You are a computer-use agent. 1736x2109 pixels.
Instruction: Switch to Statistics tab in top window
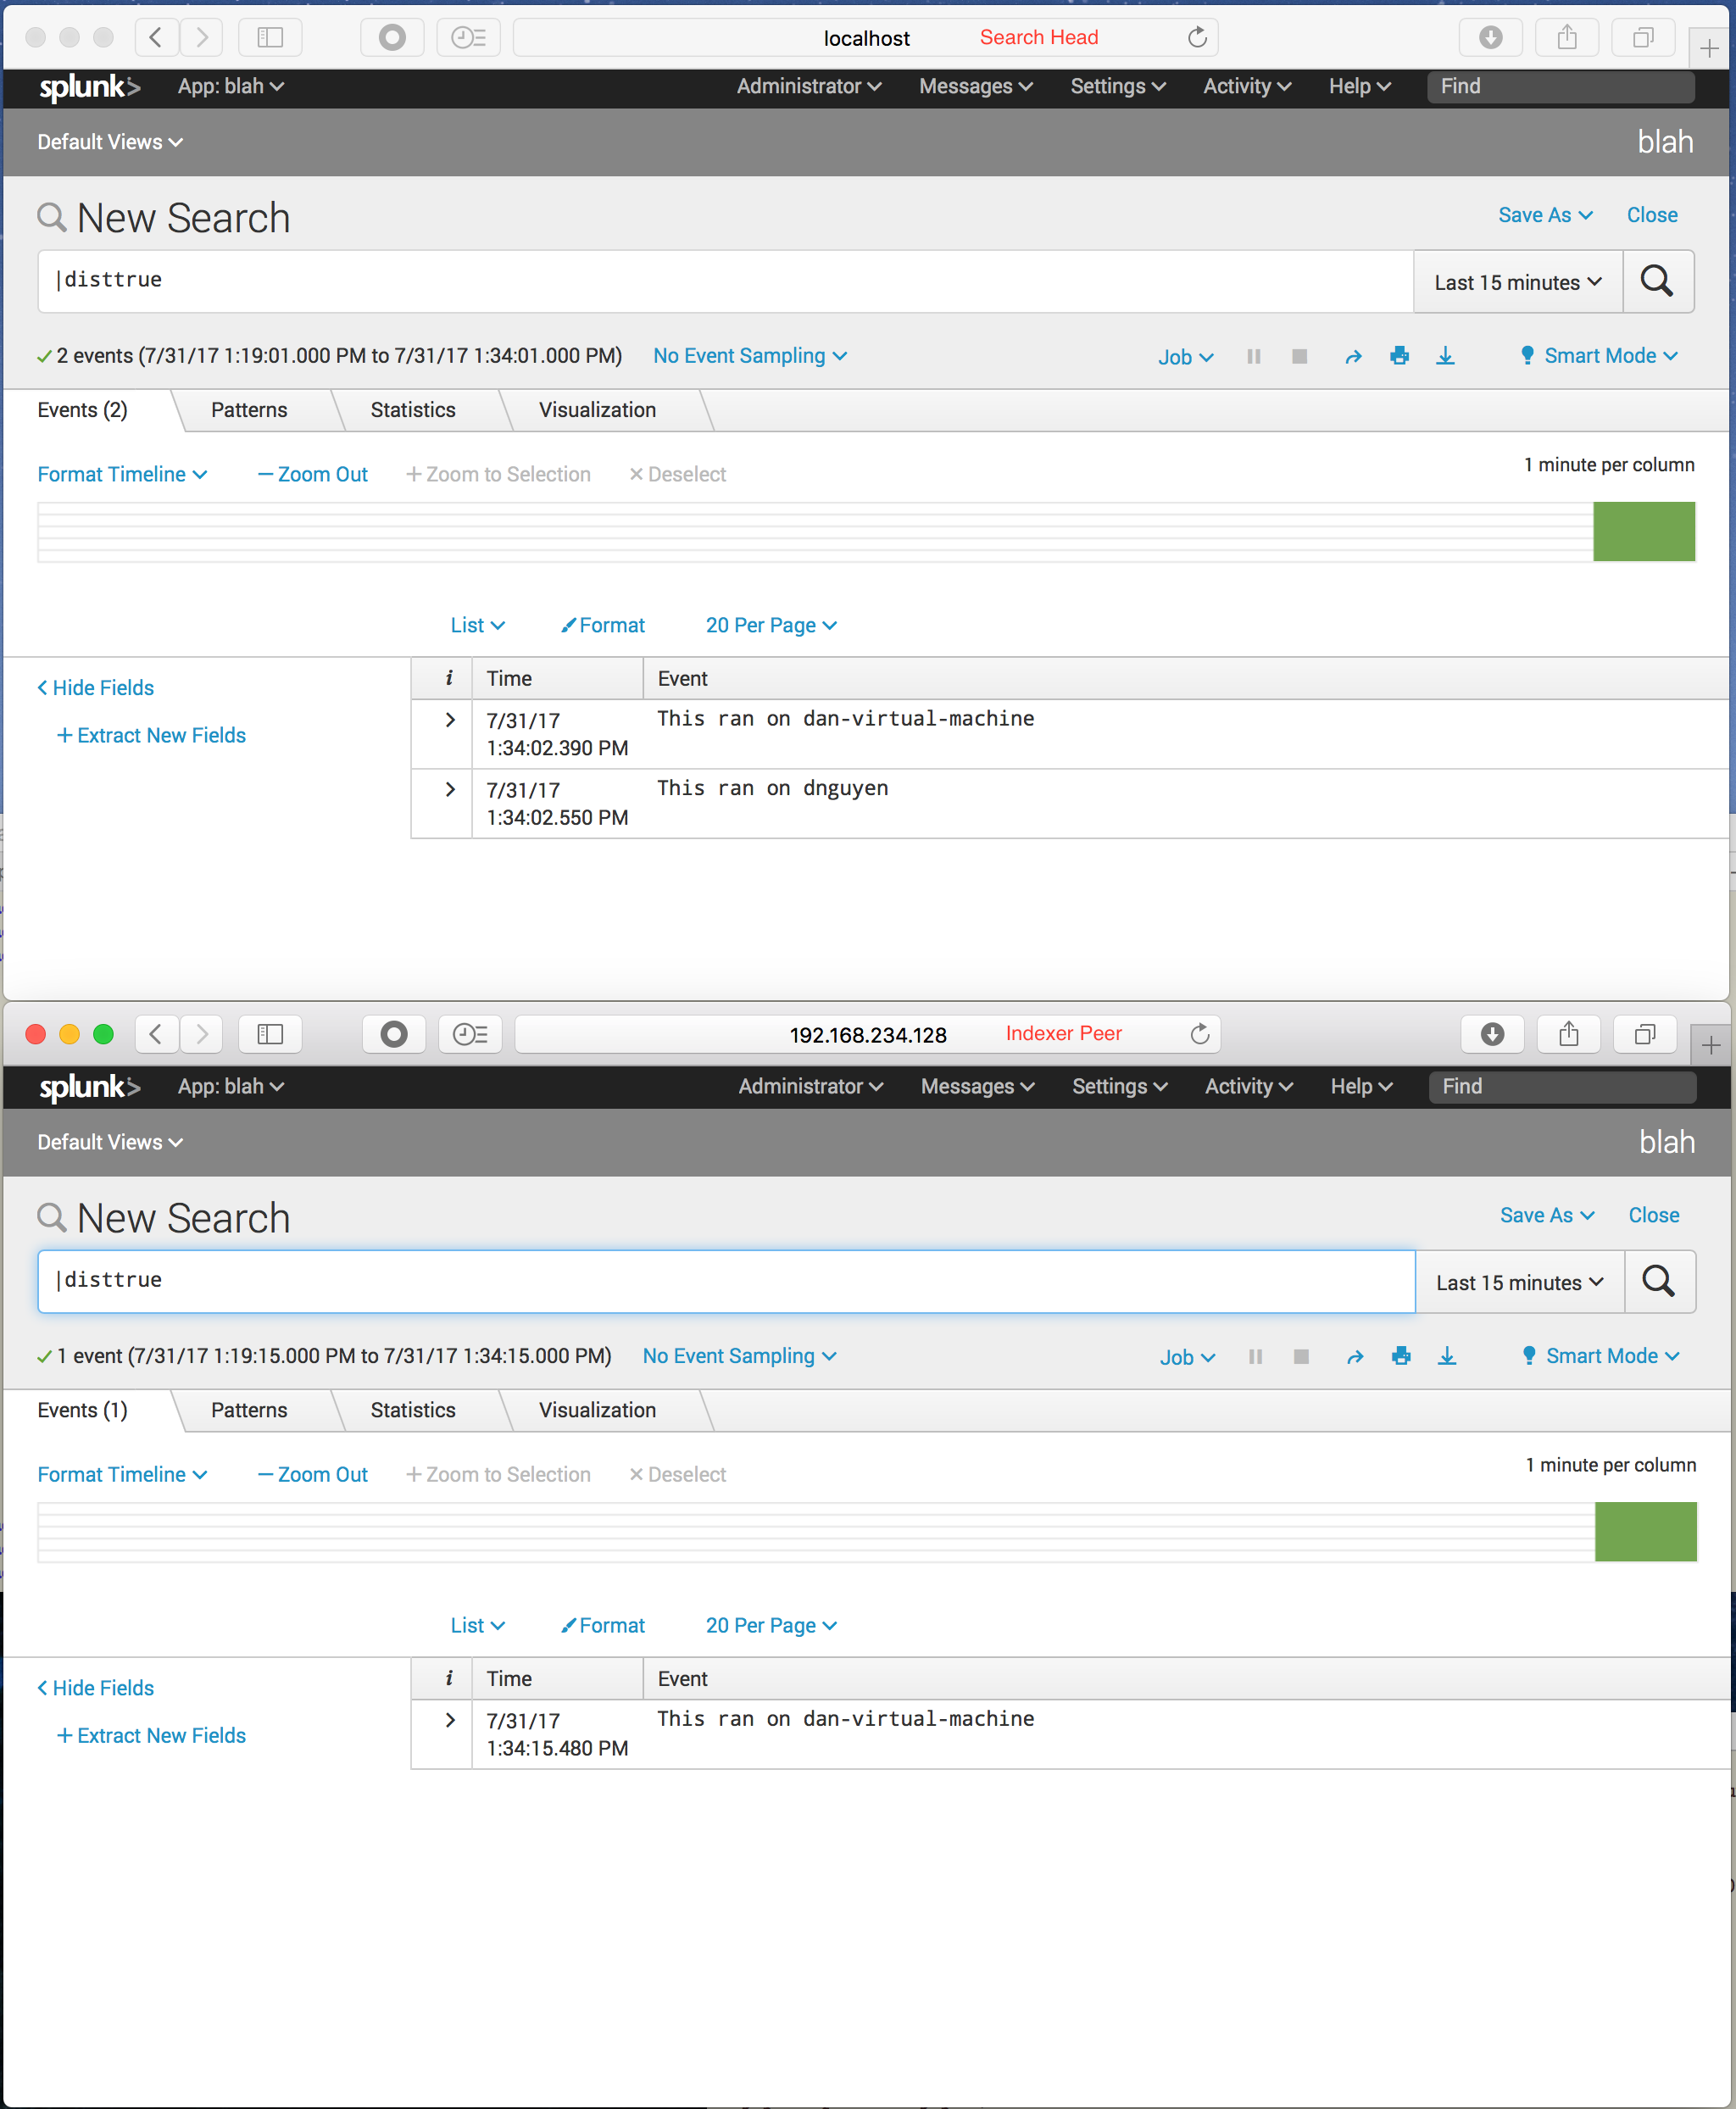412,410
